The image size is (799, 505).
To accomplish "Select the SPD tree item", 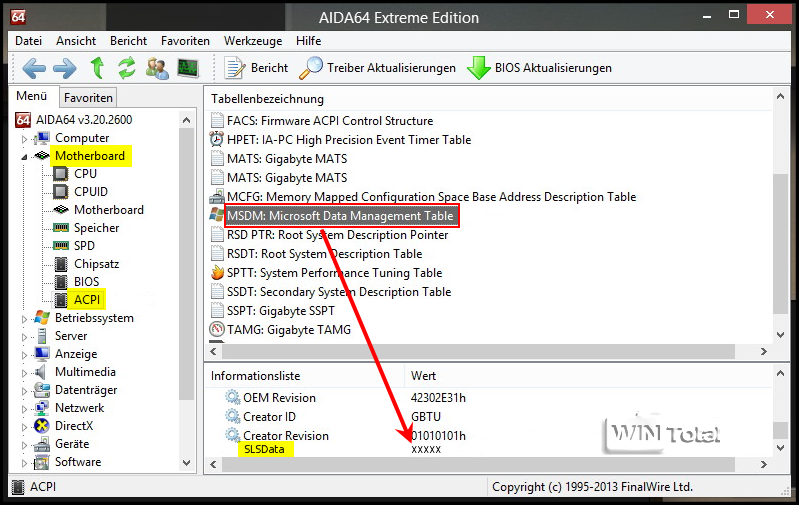I will tap(84, 246).
